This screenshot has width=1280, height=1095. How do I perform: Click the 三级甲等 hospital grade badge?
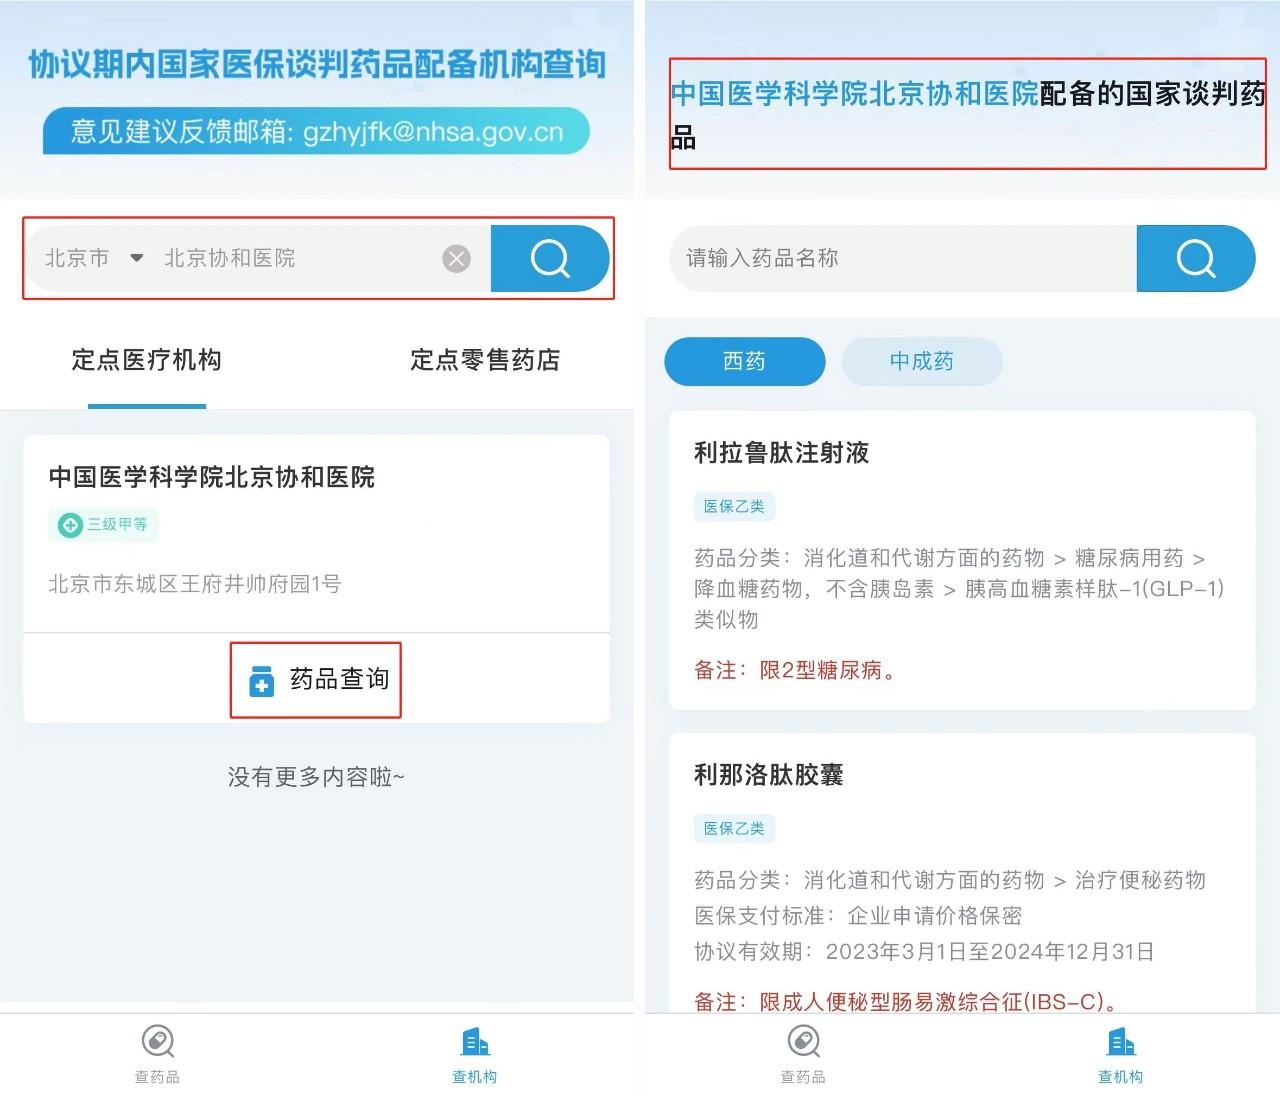click(104, 524)
